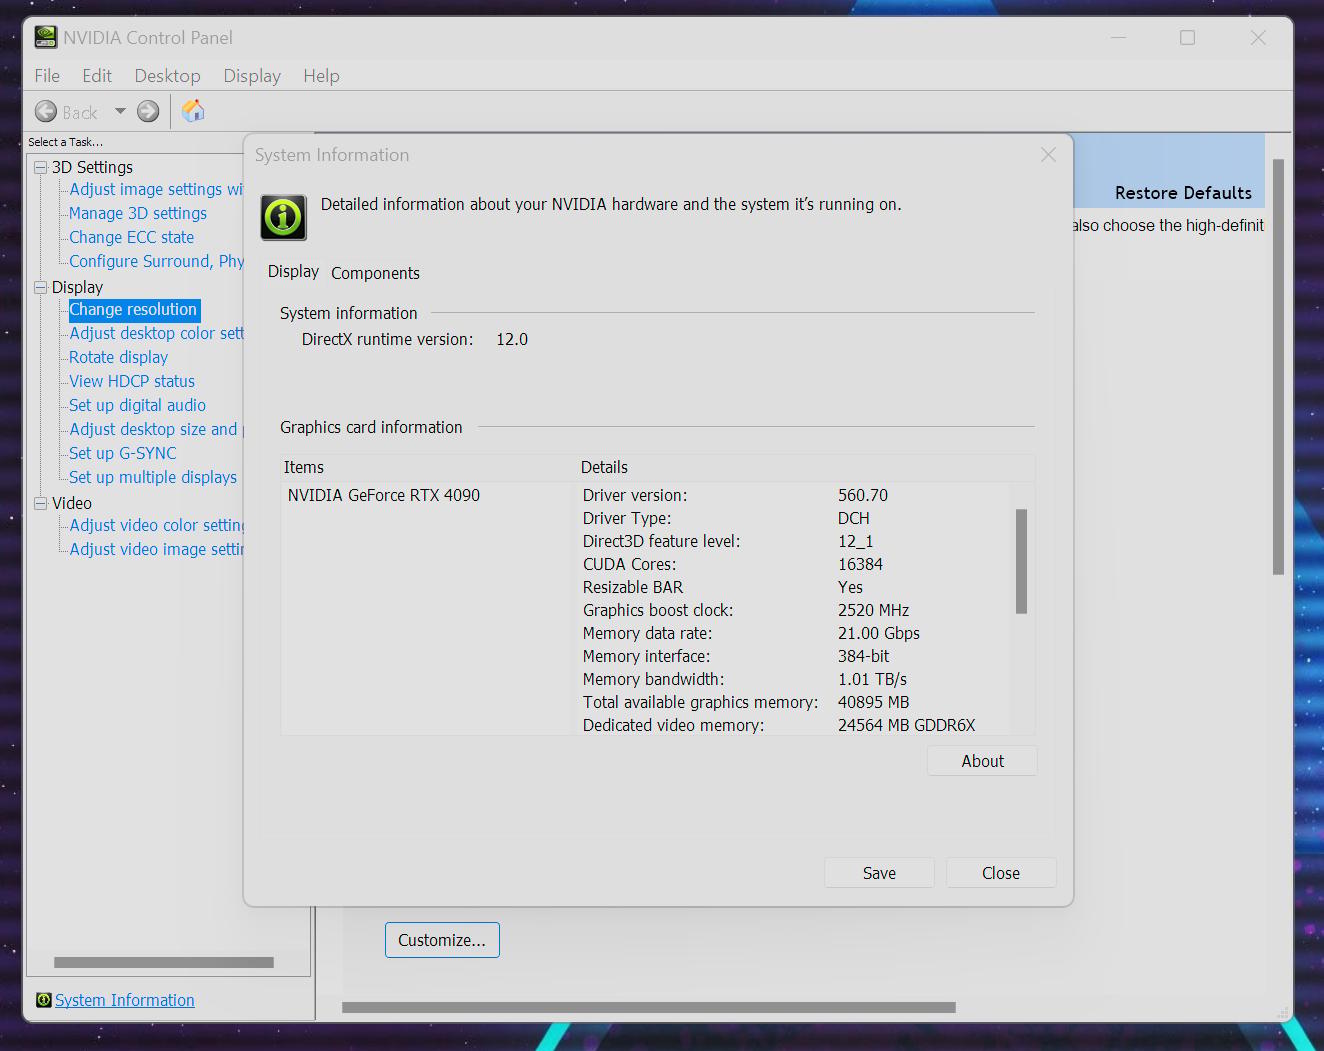
Task: Open the System Information link
Action: click(x=125, y=1000)
